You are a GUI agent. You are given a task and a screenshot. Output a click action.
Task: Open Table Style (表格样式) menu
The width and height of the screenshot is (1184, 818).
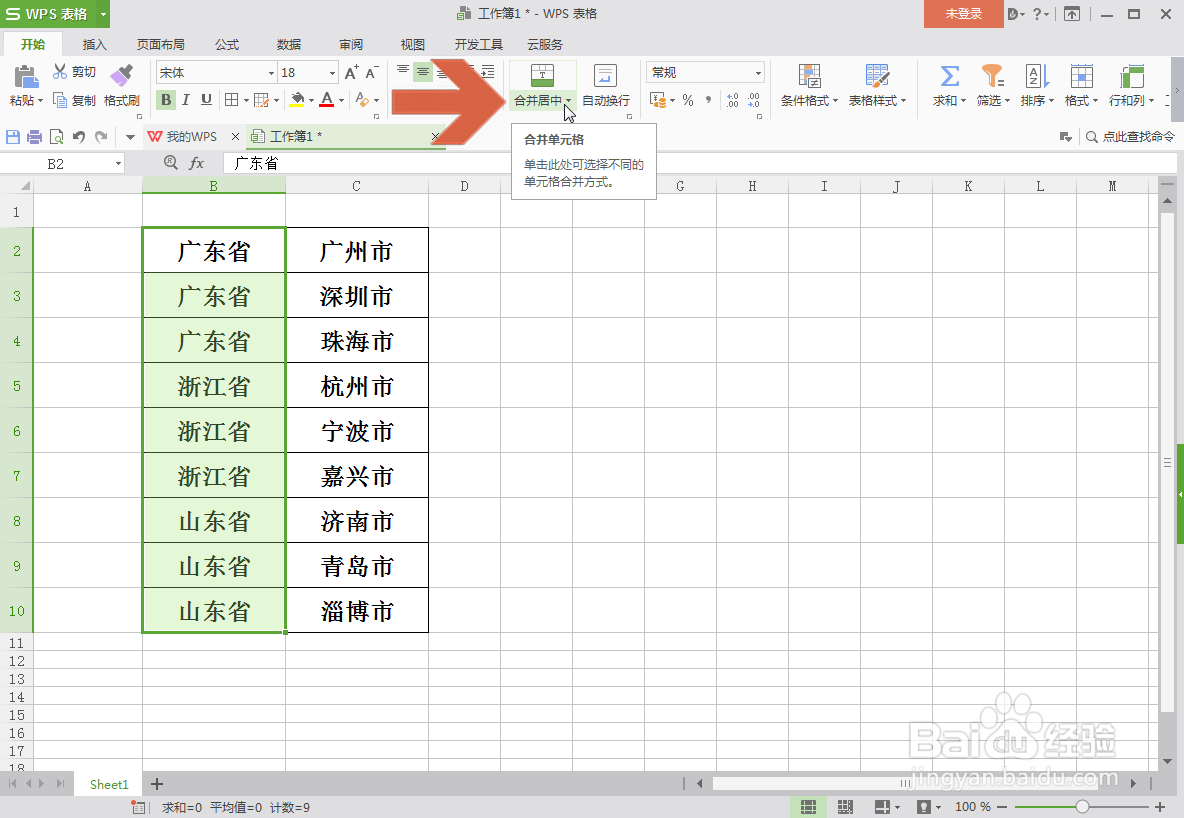pyautogui.click(x=877, y=85)
